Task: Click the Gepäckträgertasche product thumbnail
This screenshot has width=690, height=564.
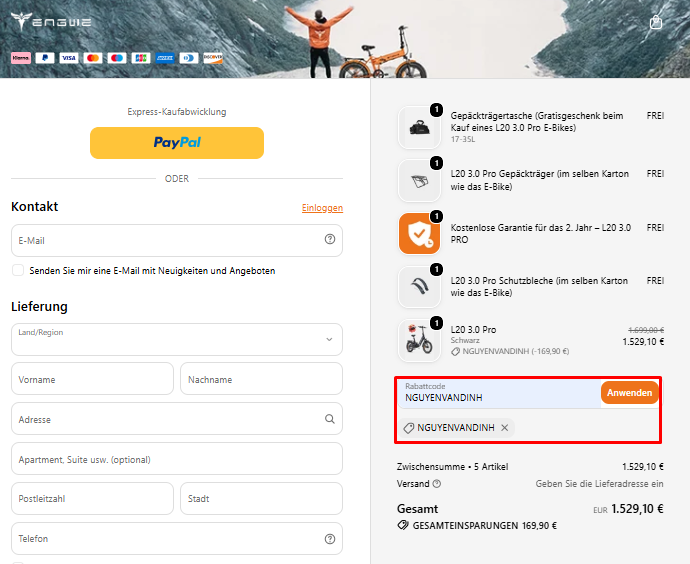Action: (419, 128)
